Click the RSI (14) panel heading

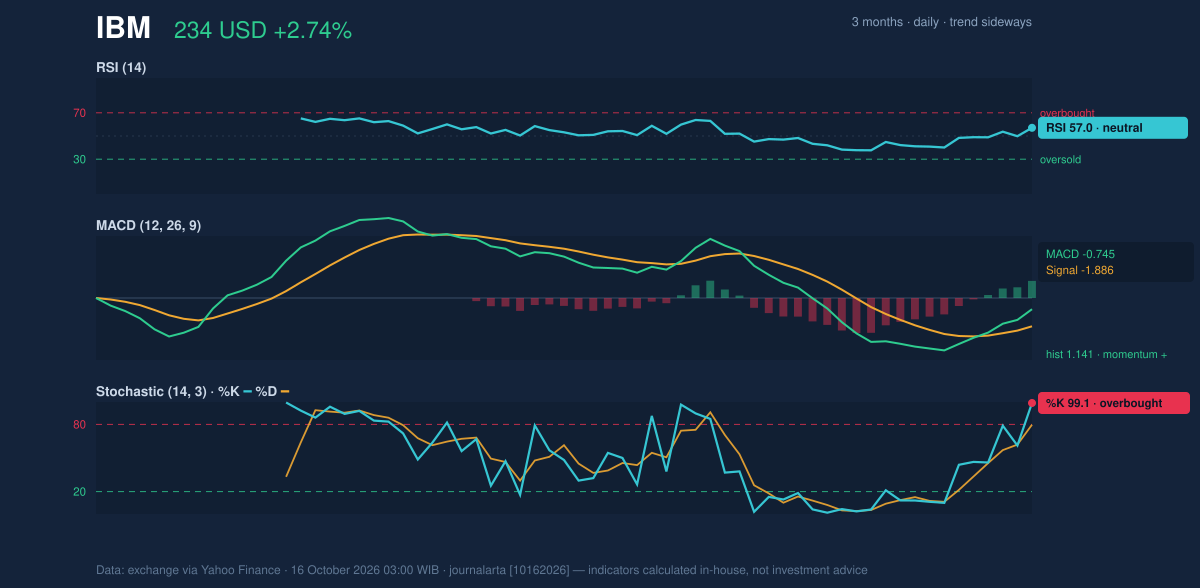point(121,68)
